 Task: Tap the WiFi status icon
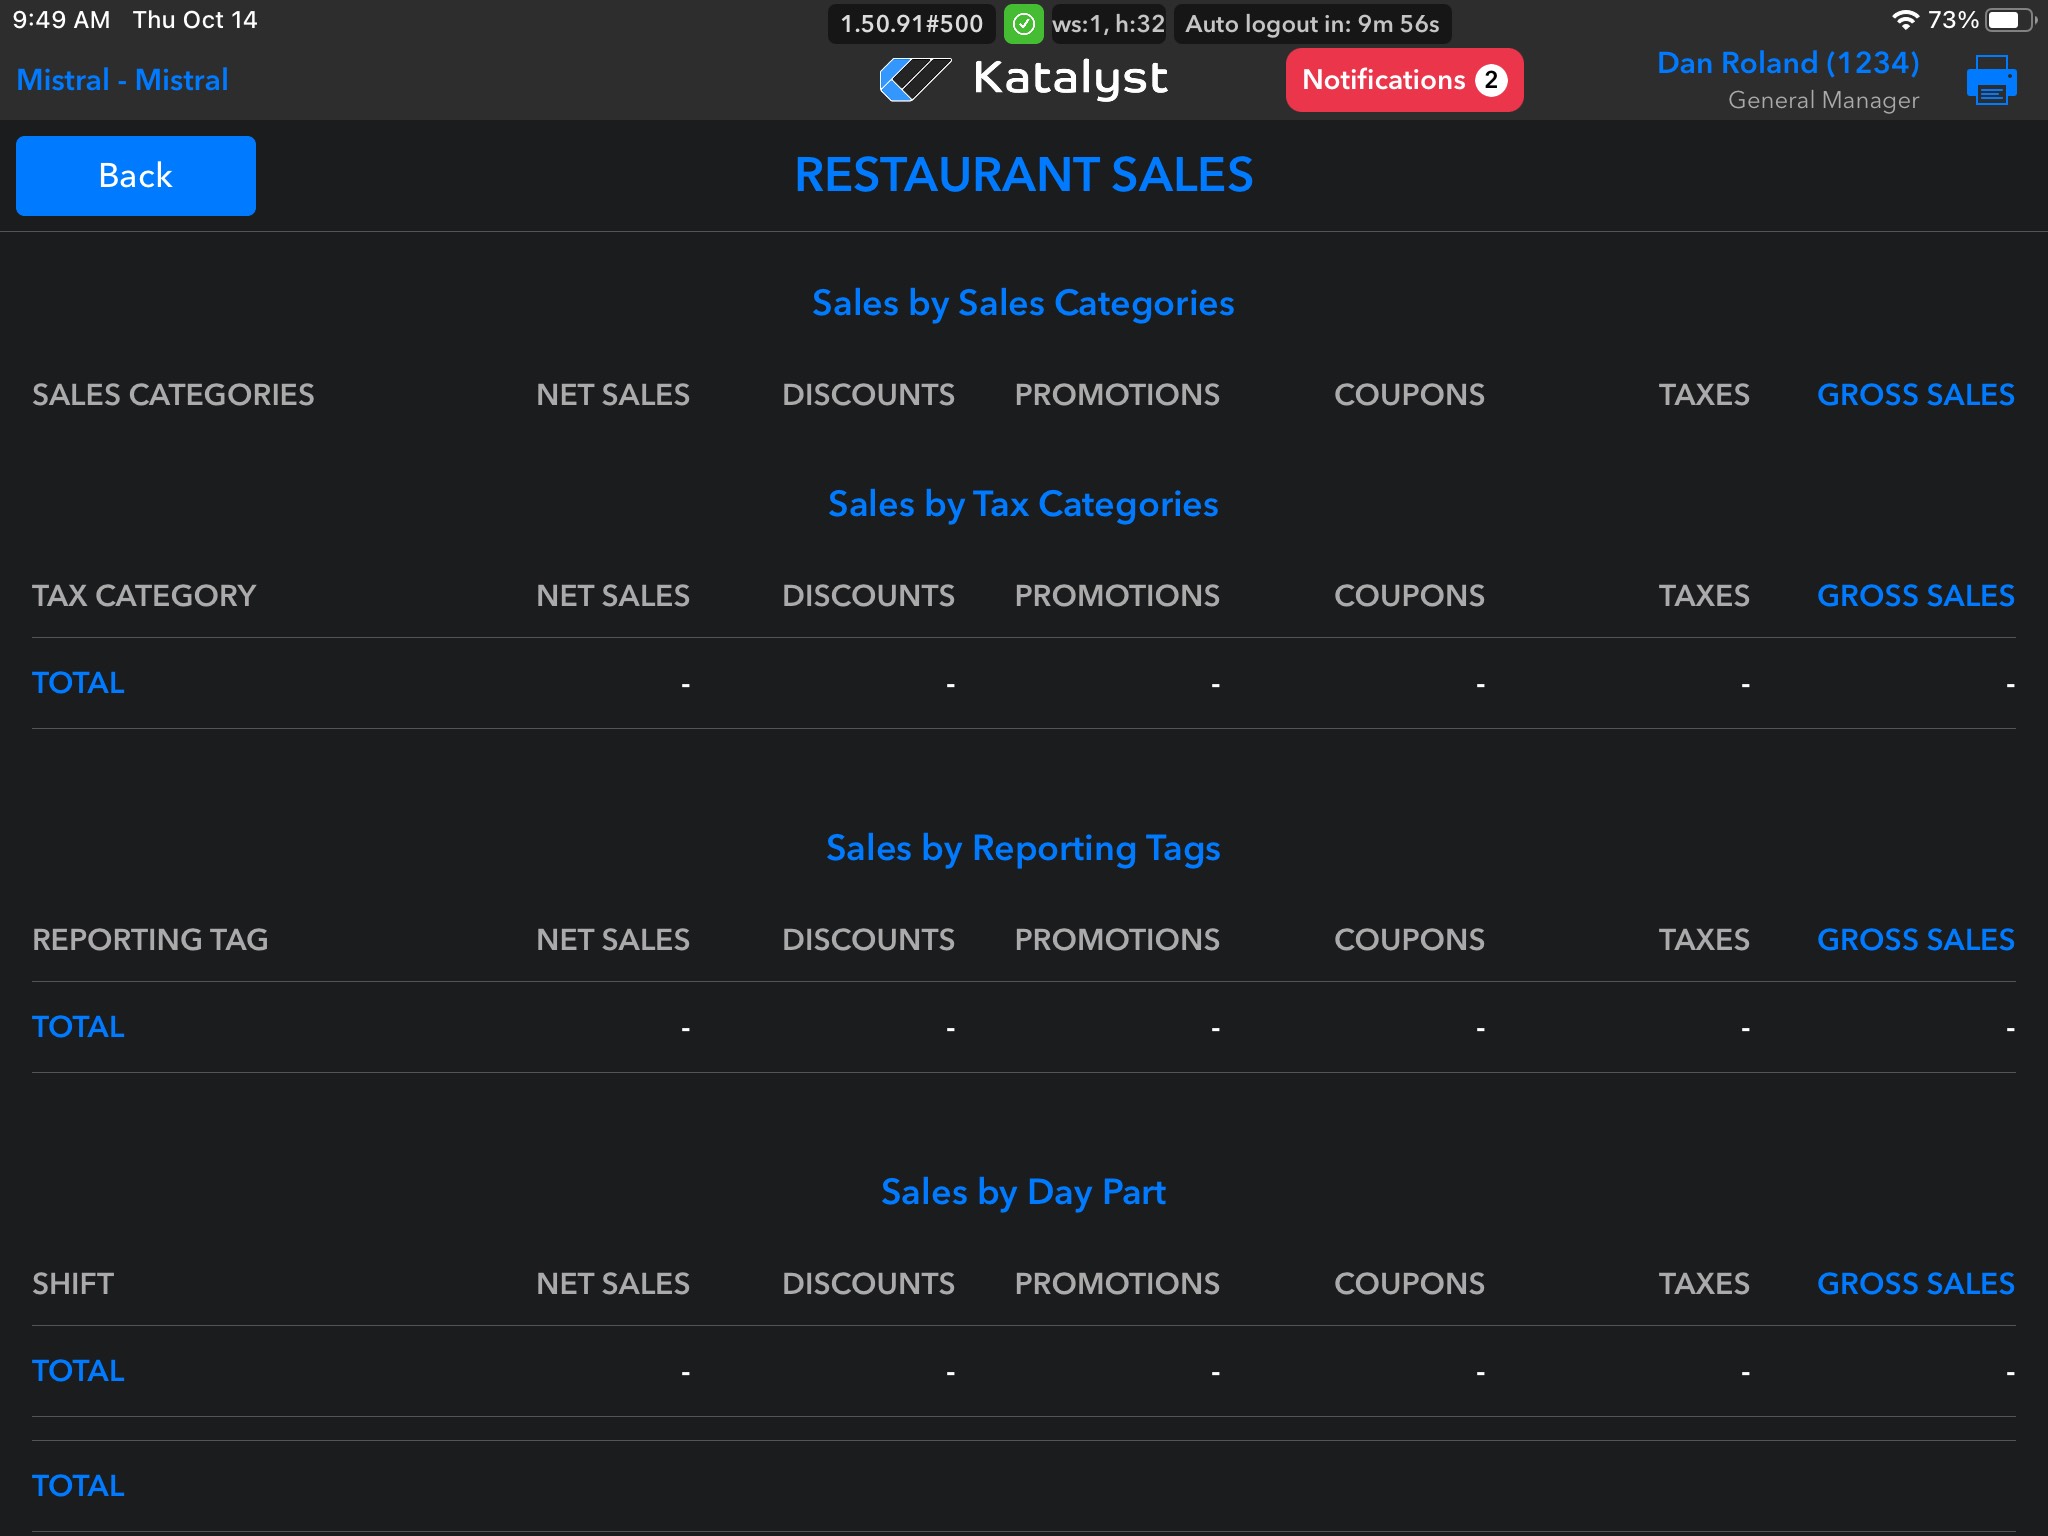(1905, 20)
